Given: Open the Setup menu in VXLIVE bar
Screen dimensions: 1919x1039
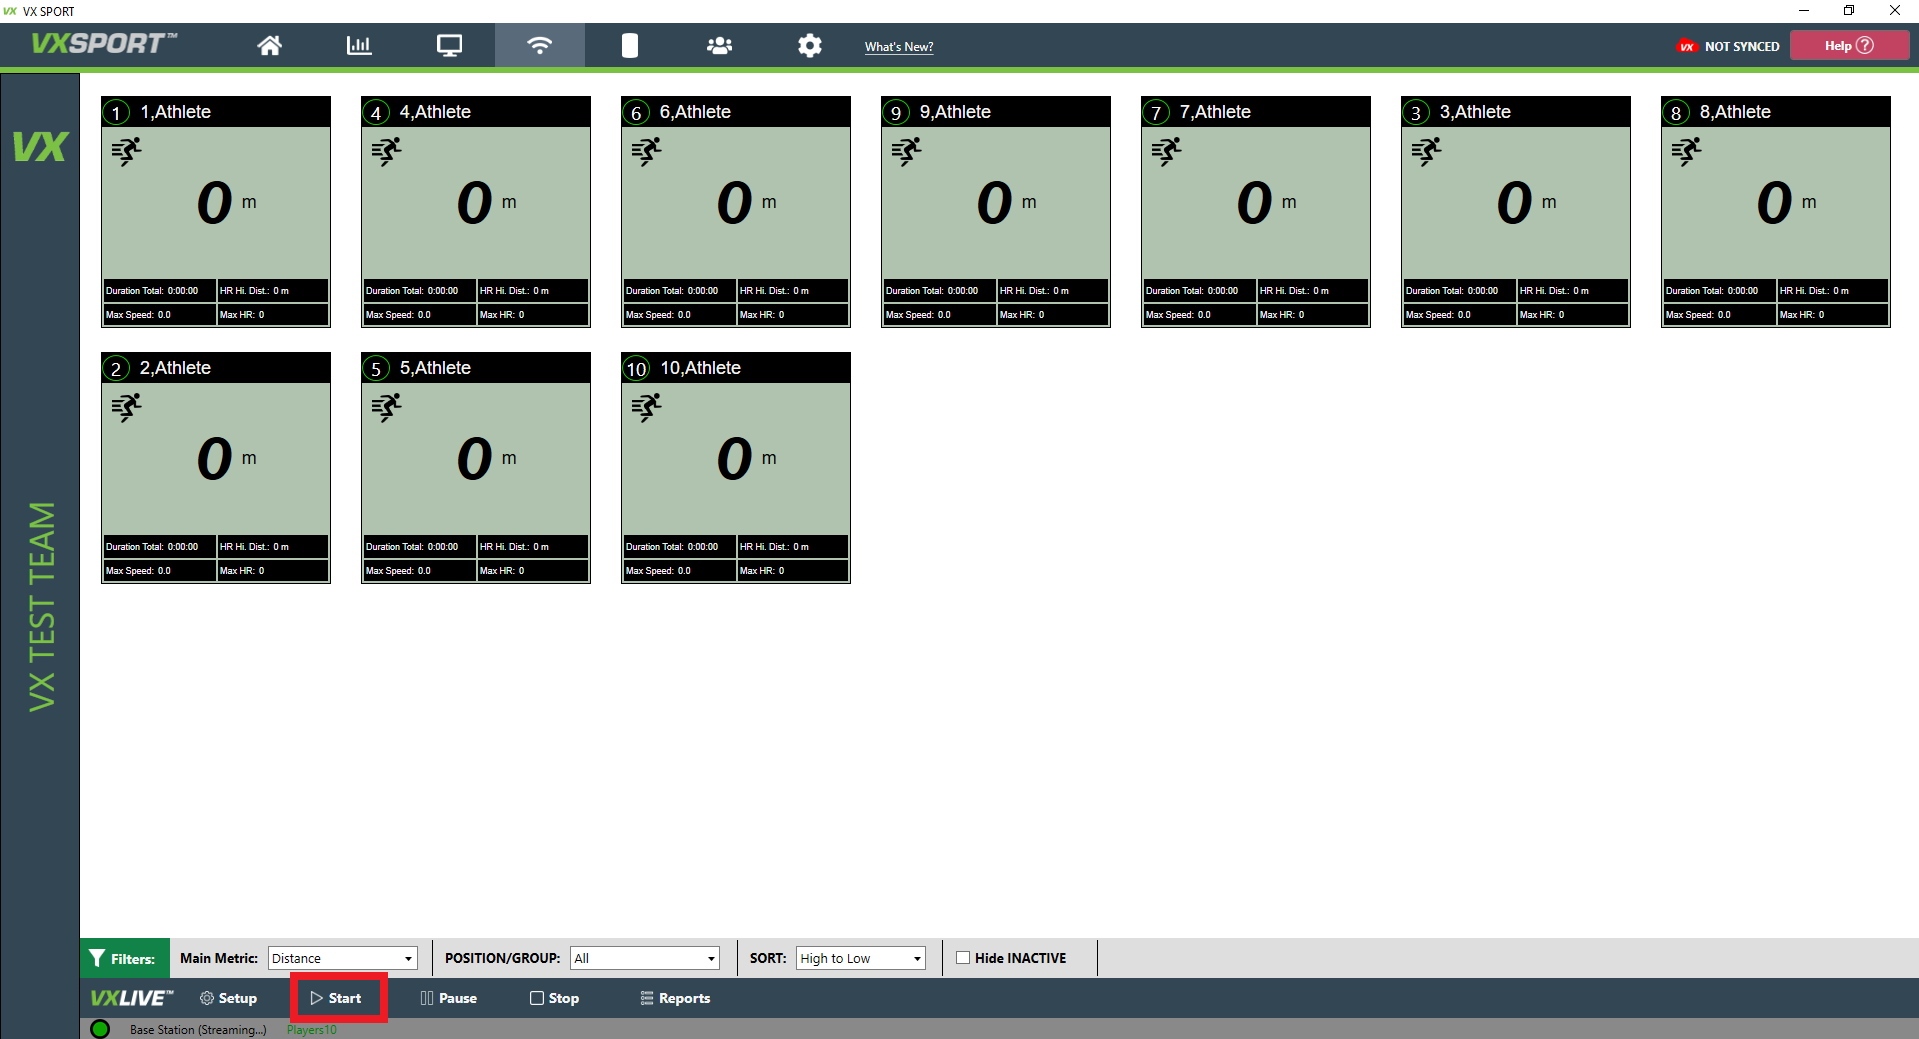Looking at the screenshot, I should coord(228,998).
